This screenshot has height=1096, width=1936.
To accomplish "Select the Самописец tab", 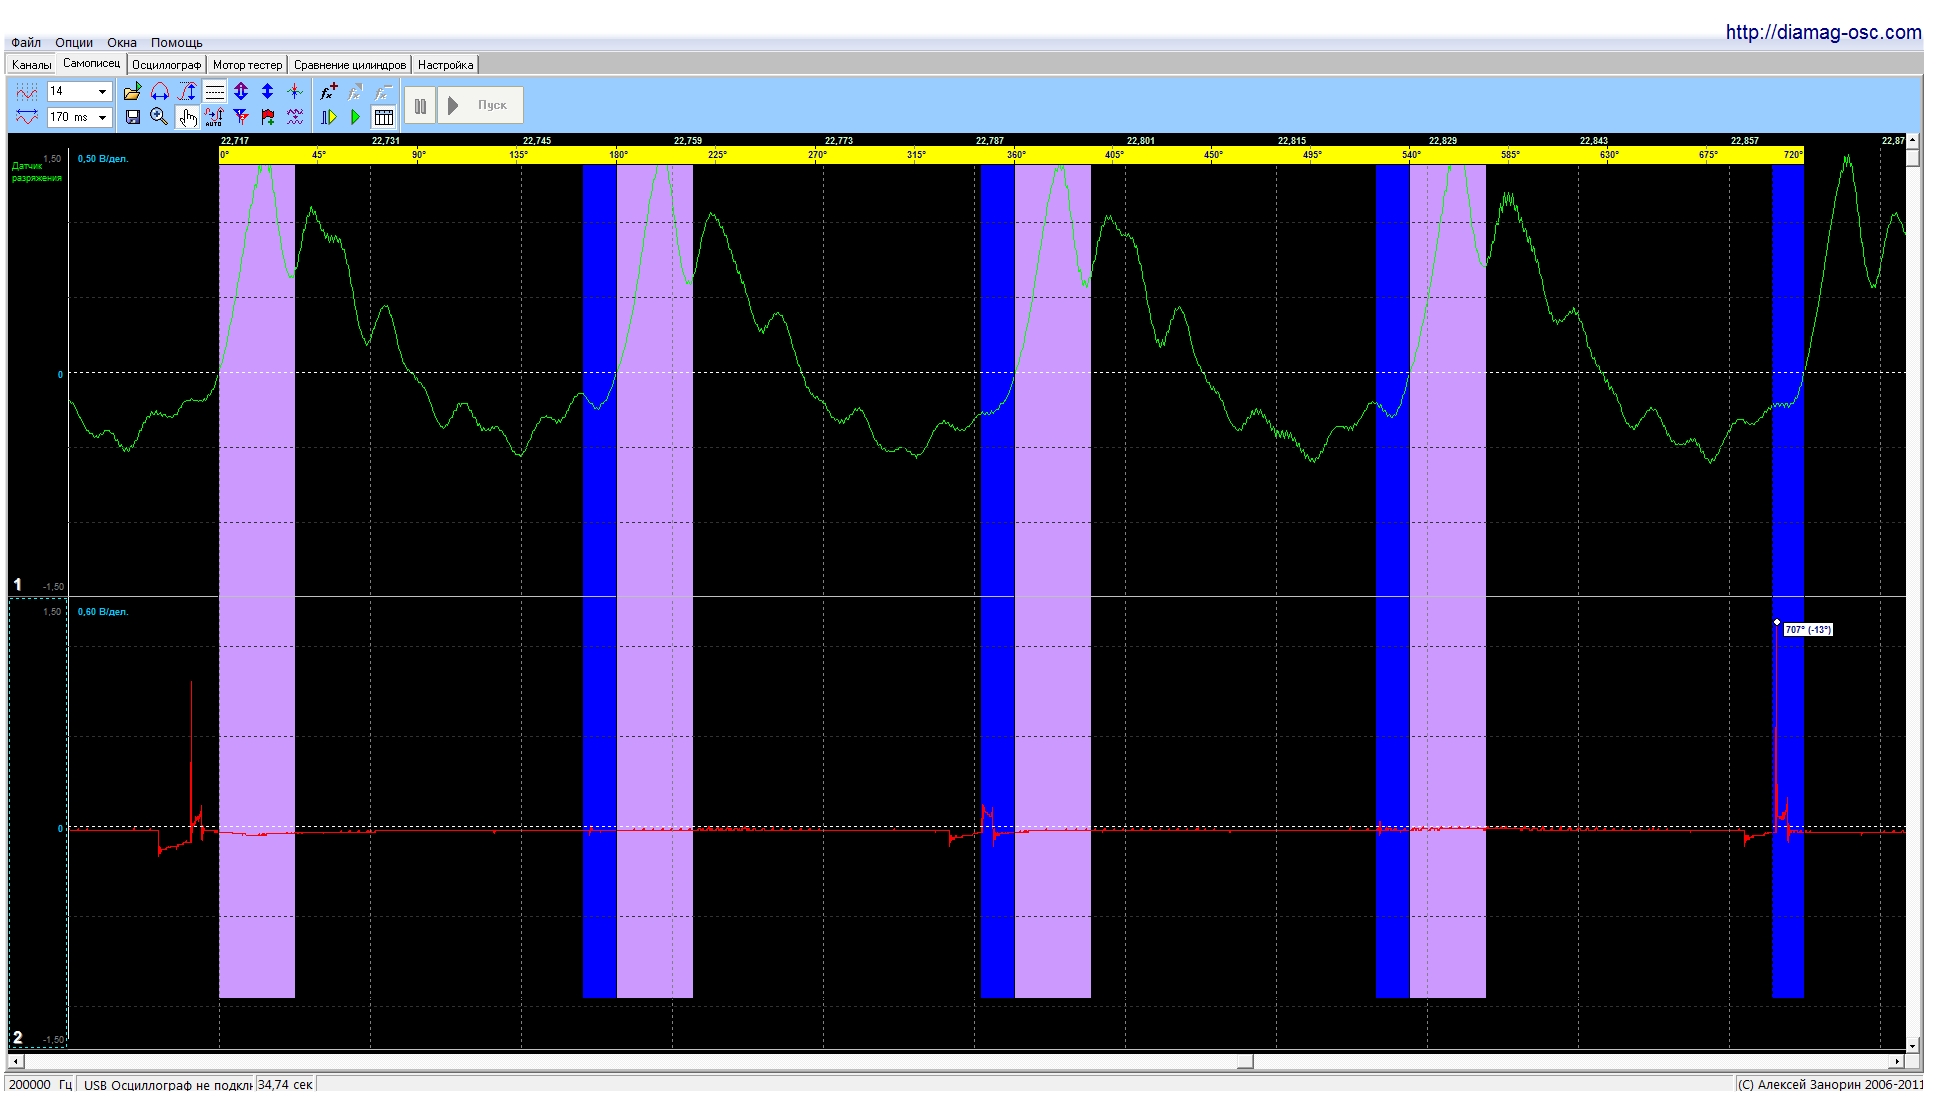I will (91, 63).
